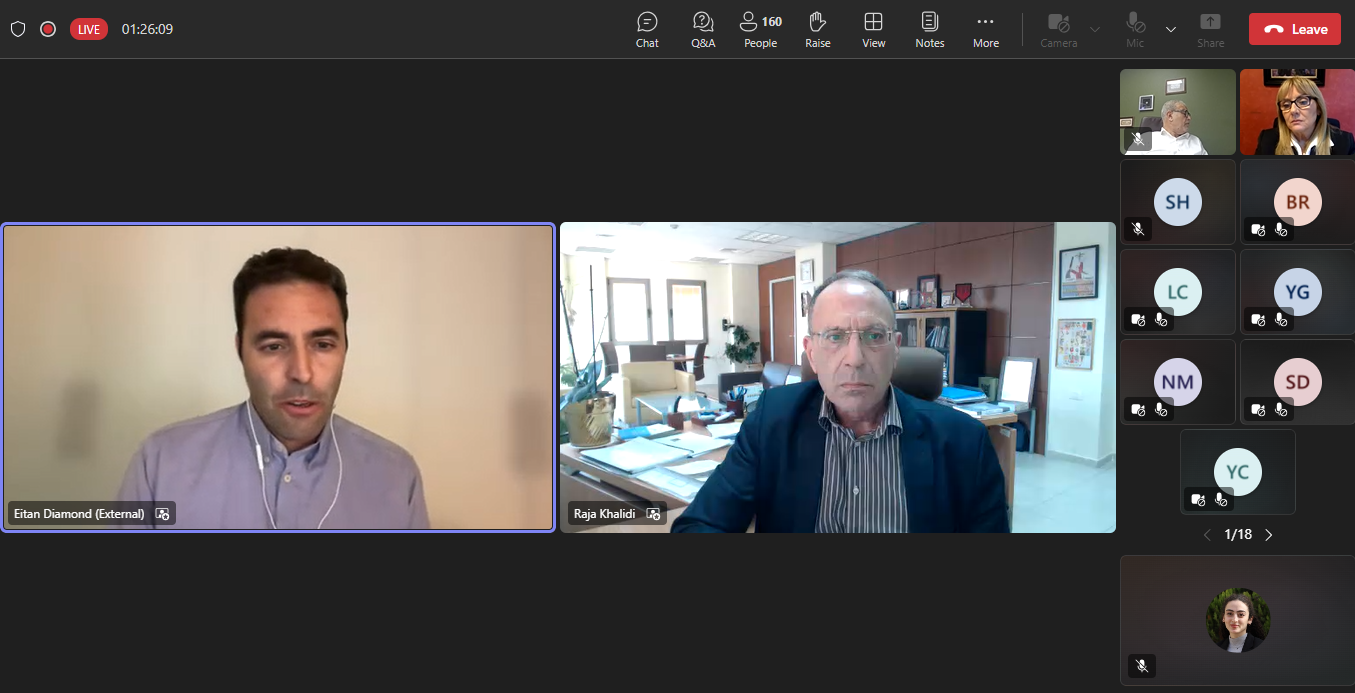1355x693 pixels.
Task: Select Raja Khalidi's video tile
Action: 837,377
